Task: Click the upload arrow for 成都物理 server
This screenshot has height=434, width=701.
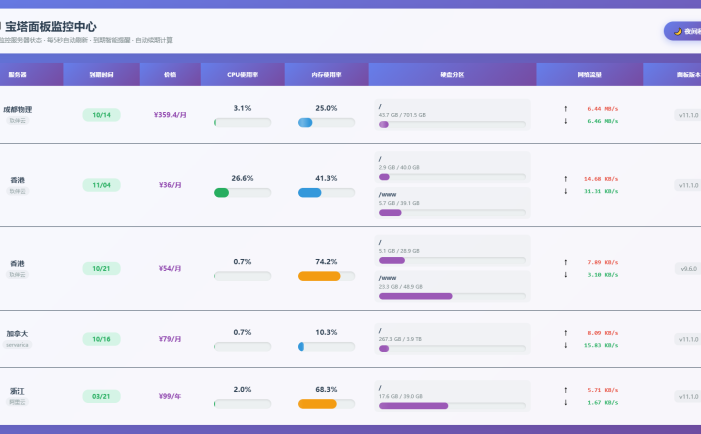Action: [x=565, y=108]
